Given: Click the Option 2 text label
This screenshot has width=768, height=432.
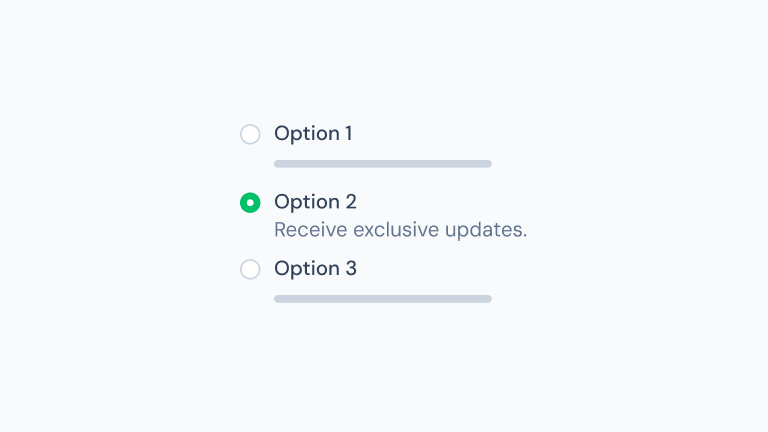Looking at the screenshot, I should click(x=315, y=202).
